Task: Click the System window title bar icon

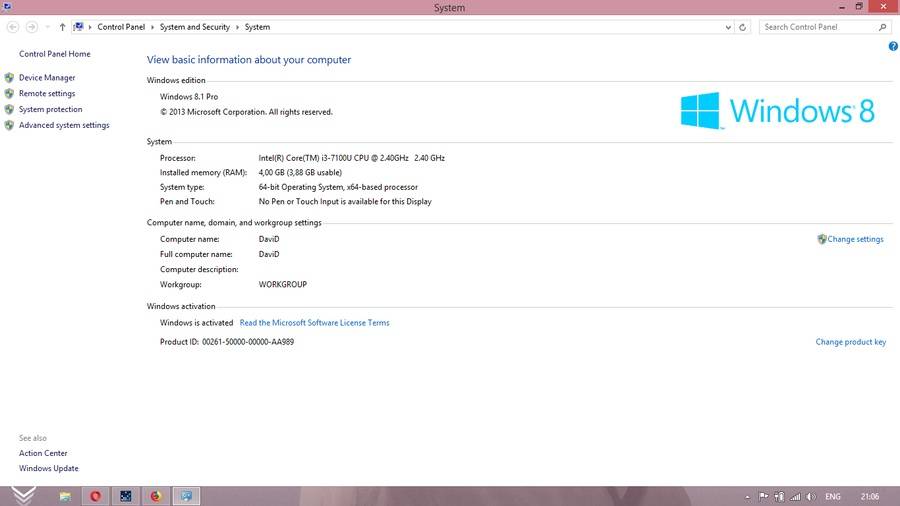Action: (7, 6)
